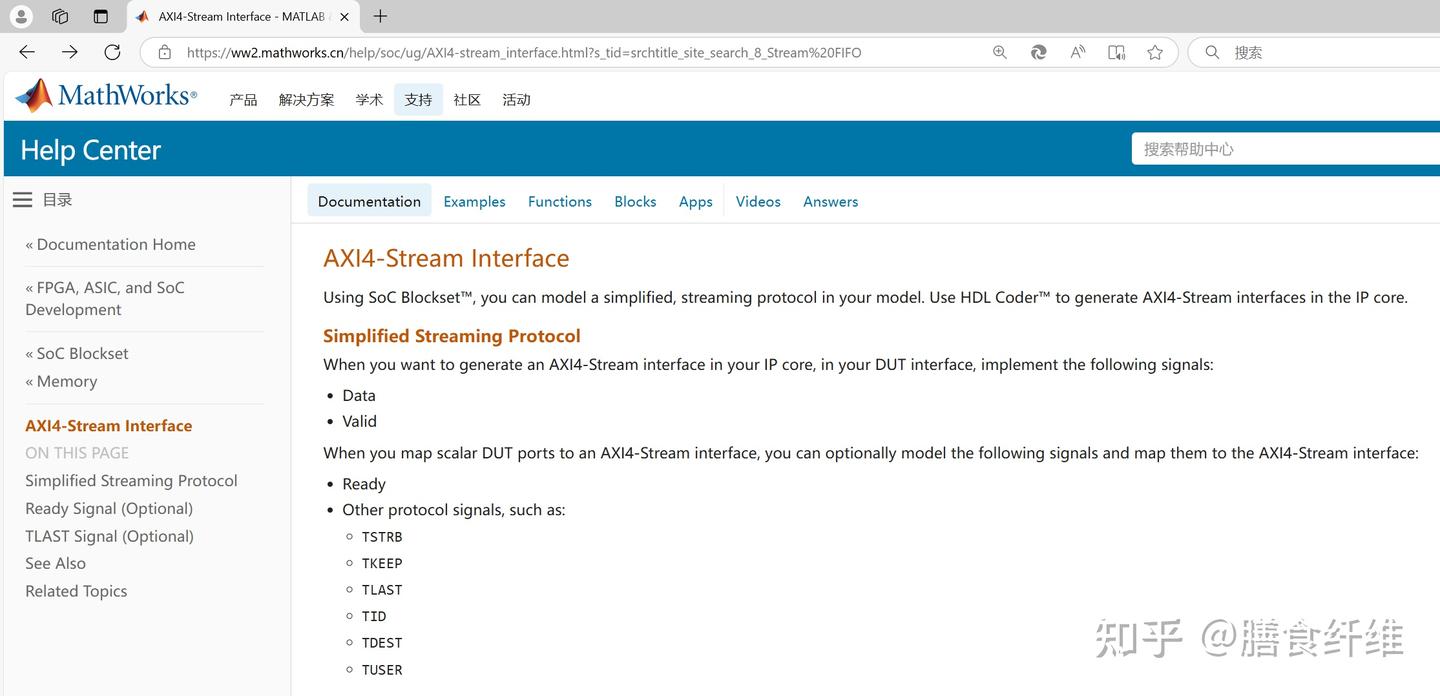Go to Documentation Home link
The width and height of the screenshot is (1440, 696).
click(x=116, y=244)
